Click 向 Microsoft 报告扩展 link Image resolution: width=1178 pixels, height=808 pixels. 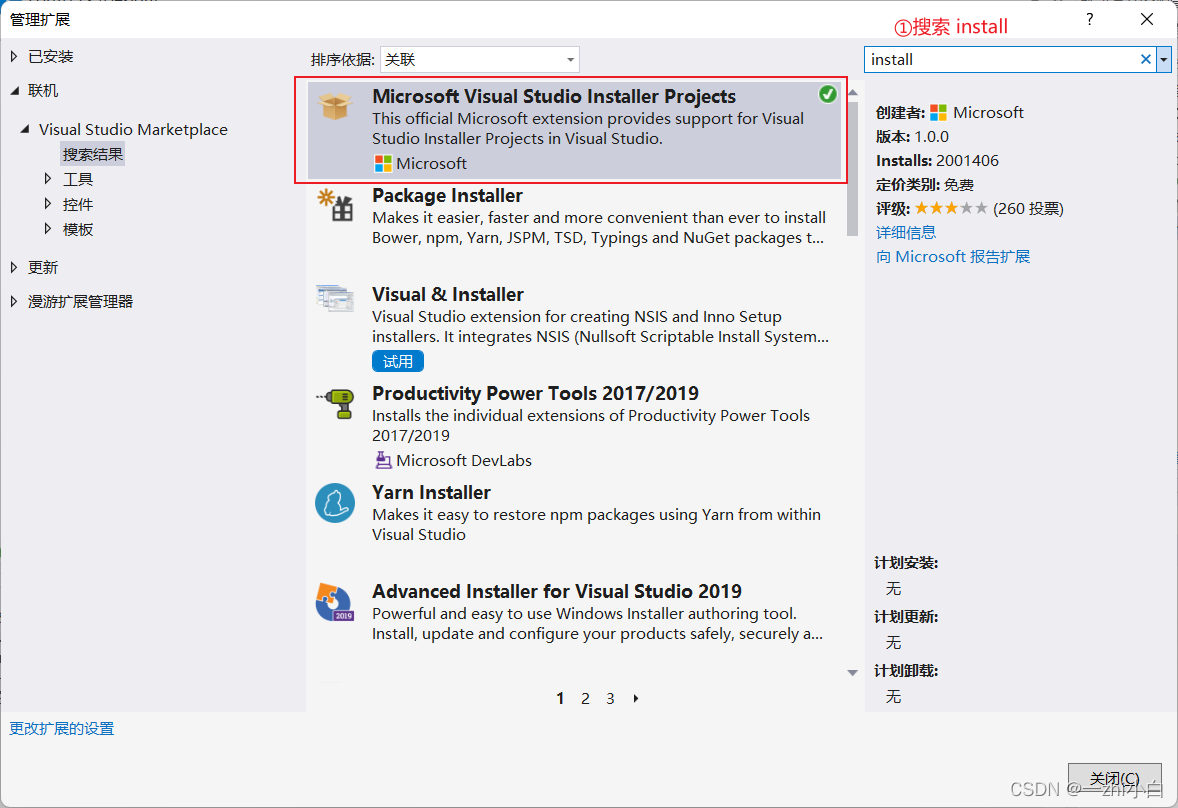pyautogui.click(x=953, y=256)
